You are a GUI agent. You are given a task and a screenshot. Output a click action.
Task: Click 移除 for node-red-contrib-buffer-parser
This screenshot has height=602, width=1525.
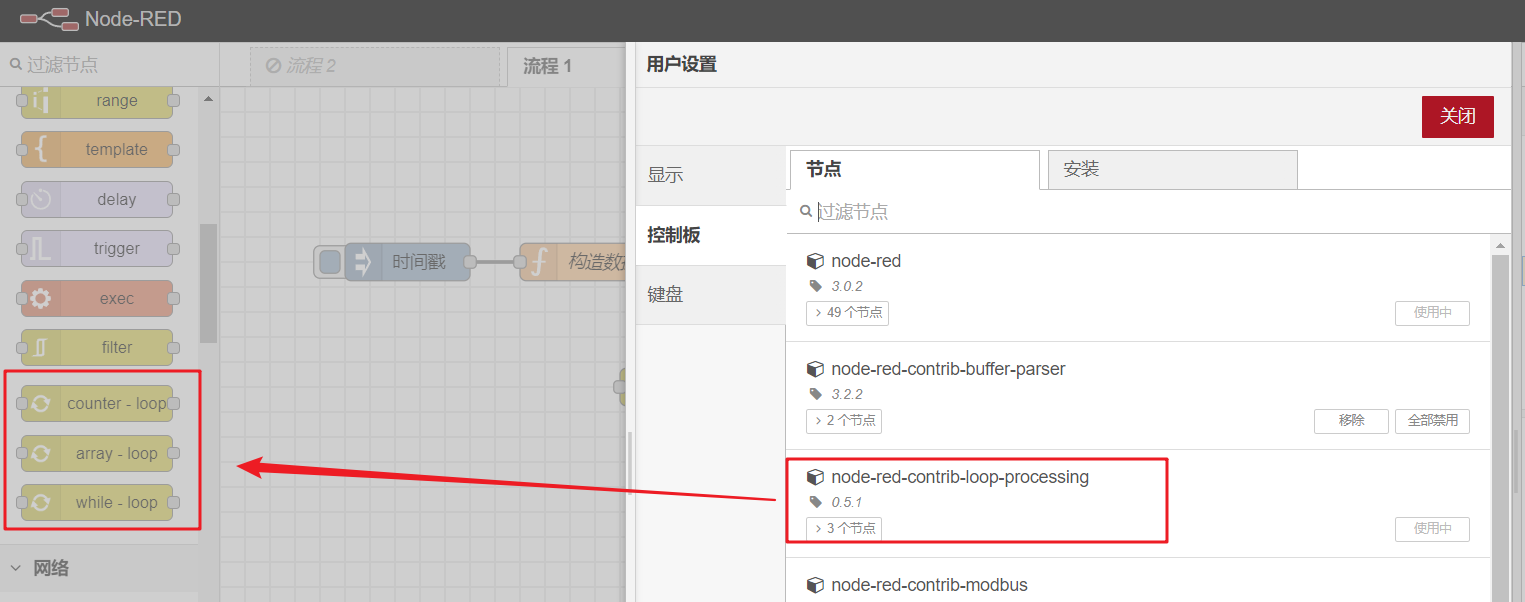pos(1352,421)
